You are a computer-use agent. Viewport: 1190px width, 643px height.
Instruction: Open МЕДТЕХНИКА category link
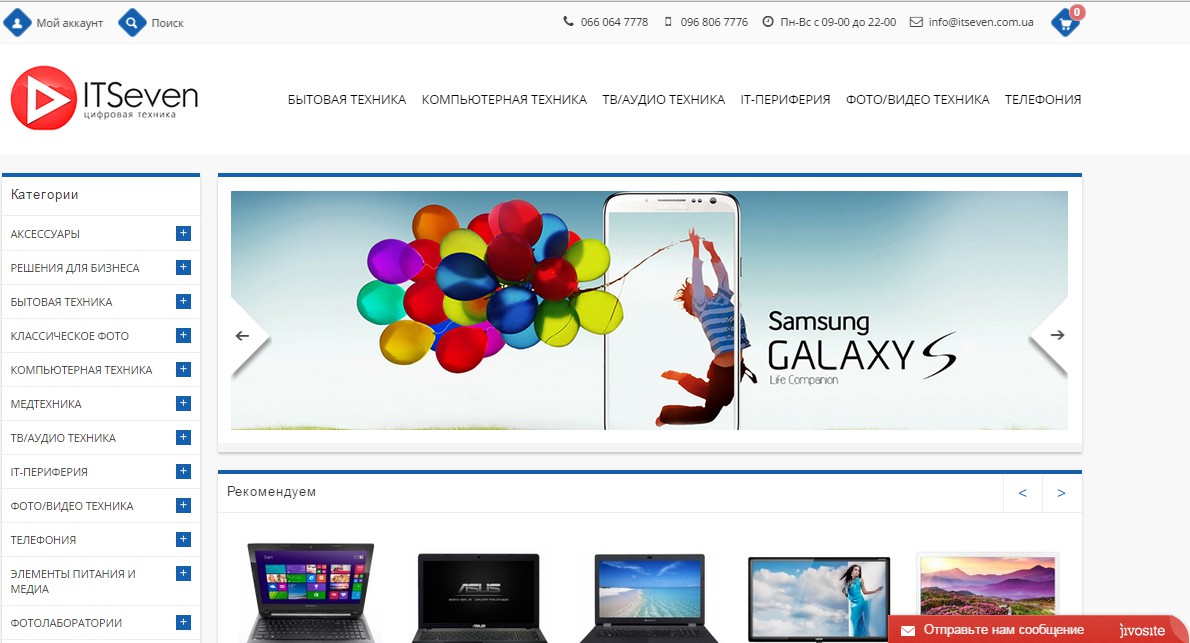coord(46,404)
